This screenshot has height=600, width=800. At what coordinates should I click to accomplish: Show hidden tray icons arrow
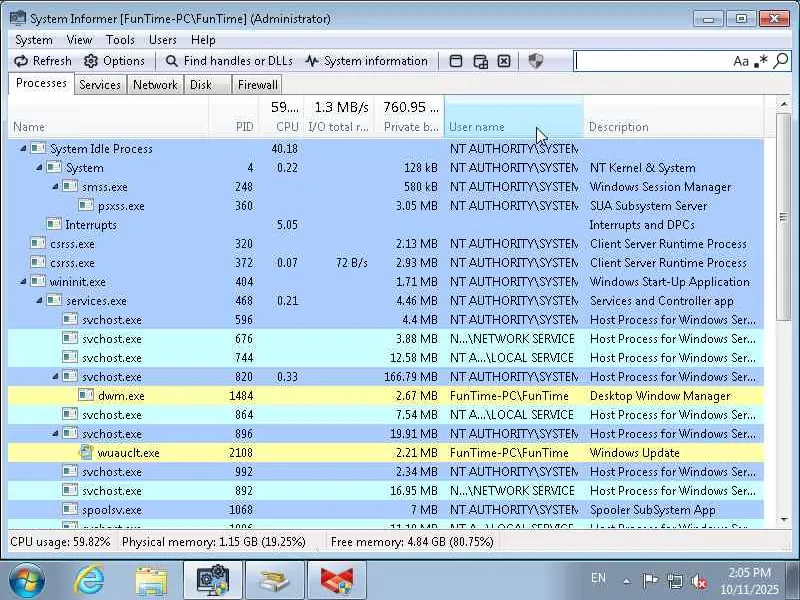click(x=627, y=581)
